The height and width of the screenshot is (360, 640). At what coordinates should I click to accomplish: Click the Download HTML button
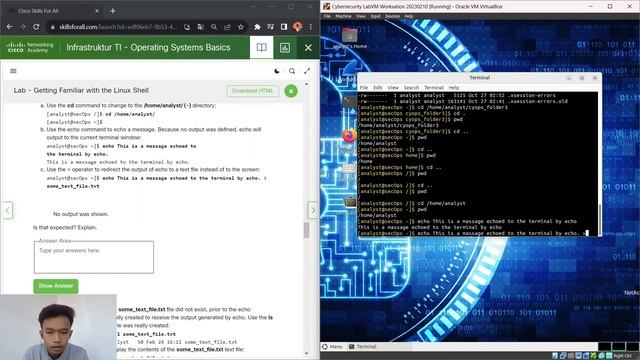point(253,91)
